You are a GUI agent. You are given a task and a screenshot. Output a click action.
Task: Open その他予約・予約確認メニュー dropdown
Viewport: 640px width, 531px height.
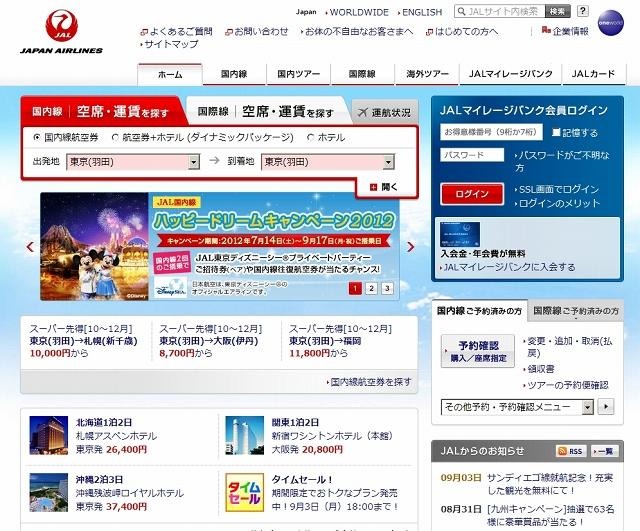[x=517, y=407]
